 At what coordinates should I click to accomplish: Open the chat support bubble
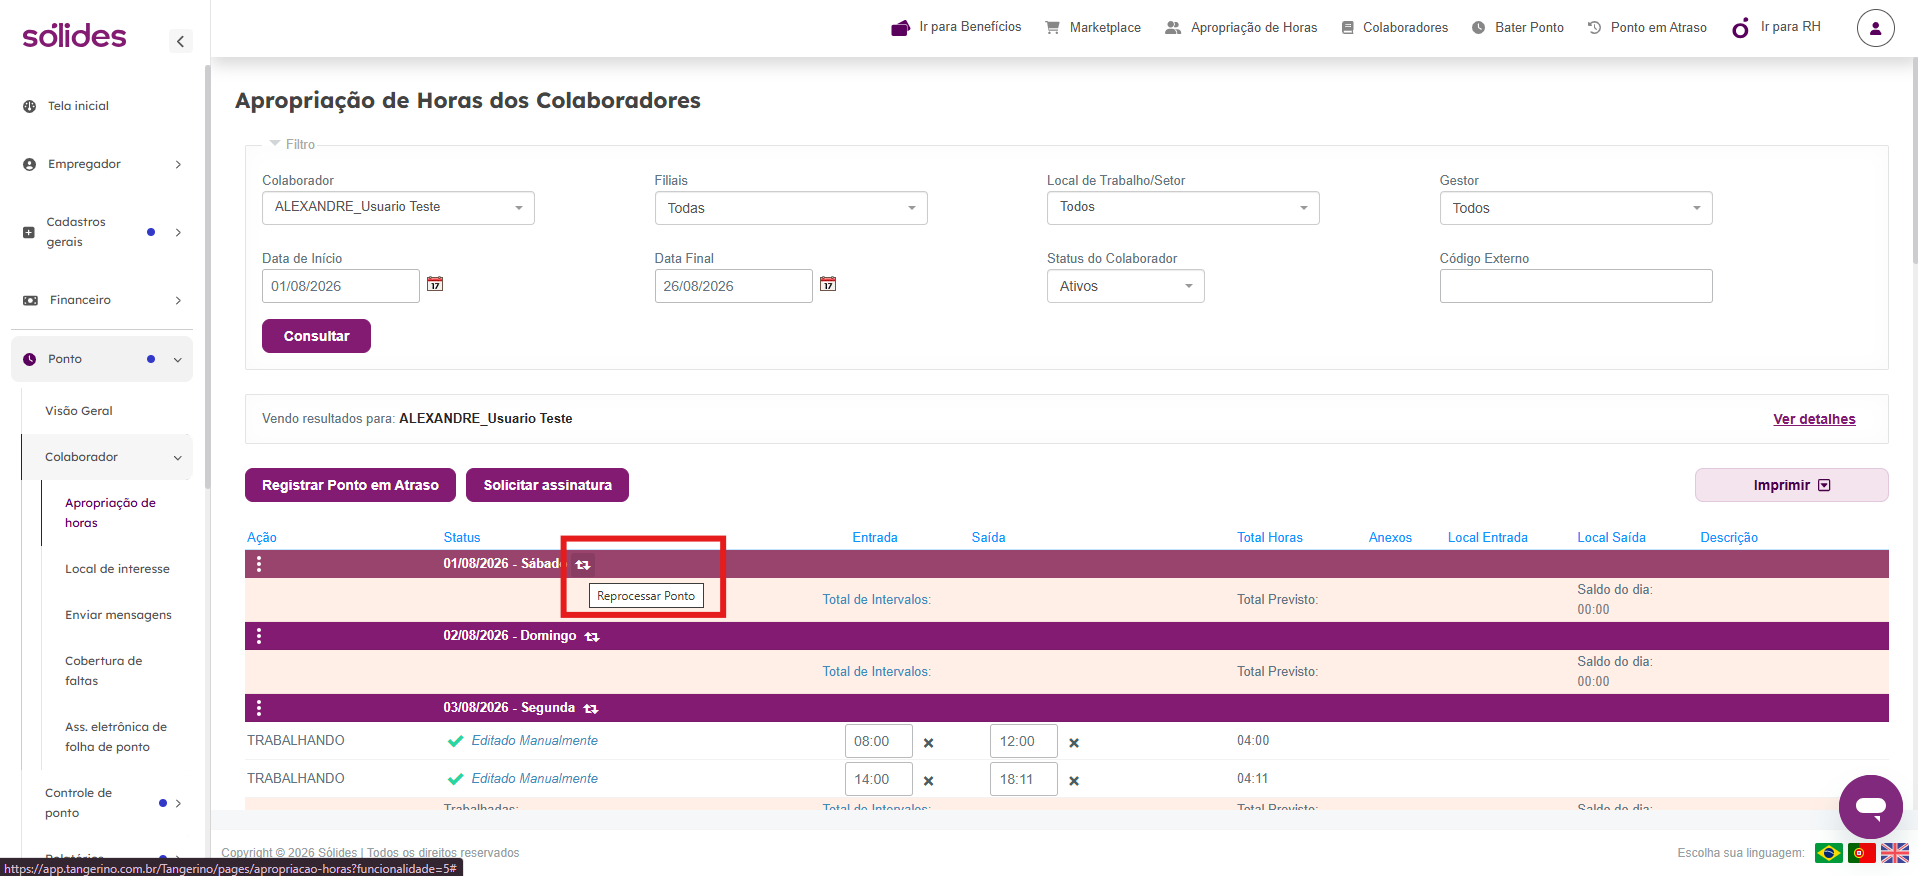click(1870, 806)
